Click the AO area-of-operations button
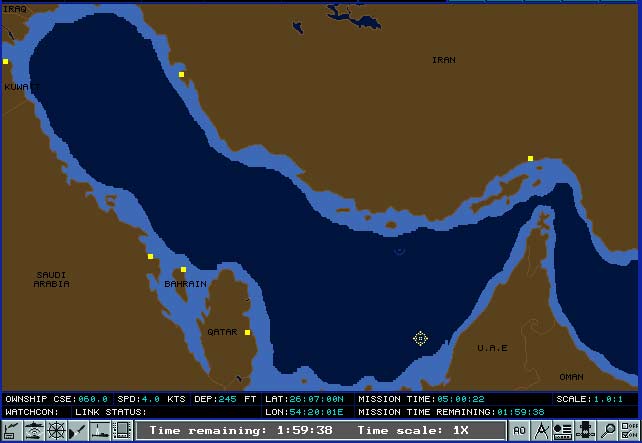Viewport: 642px width, 443px height. [x=519, y=431]
